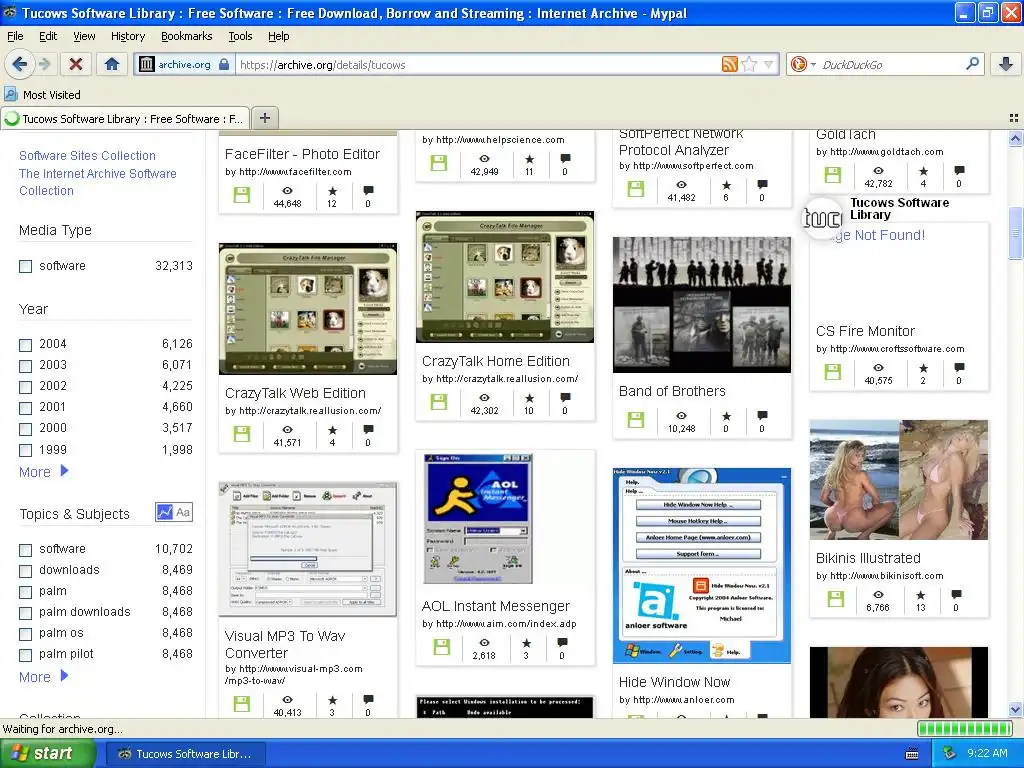Click the favorites star under CrazyTalk Web Edition
Screen dimensions: 1024x768
(332, 430)
